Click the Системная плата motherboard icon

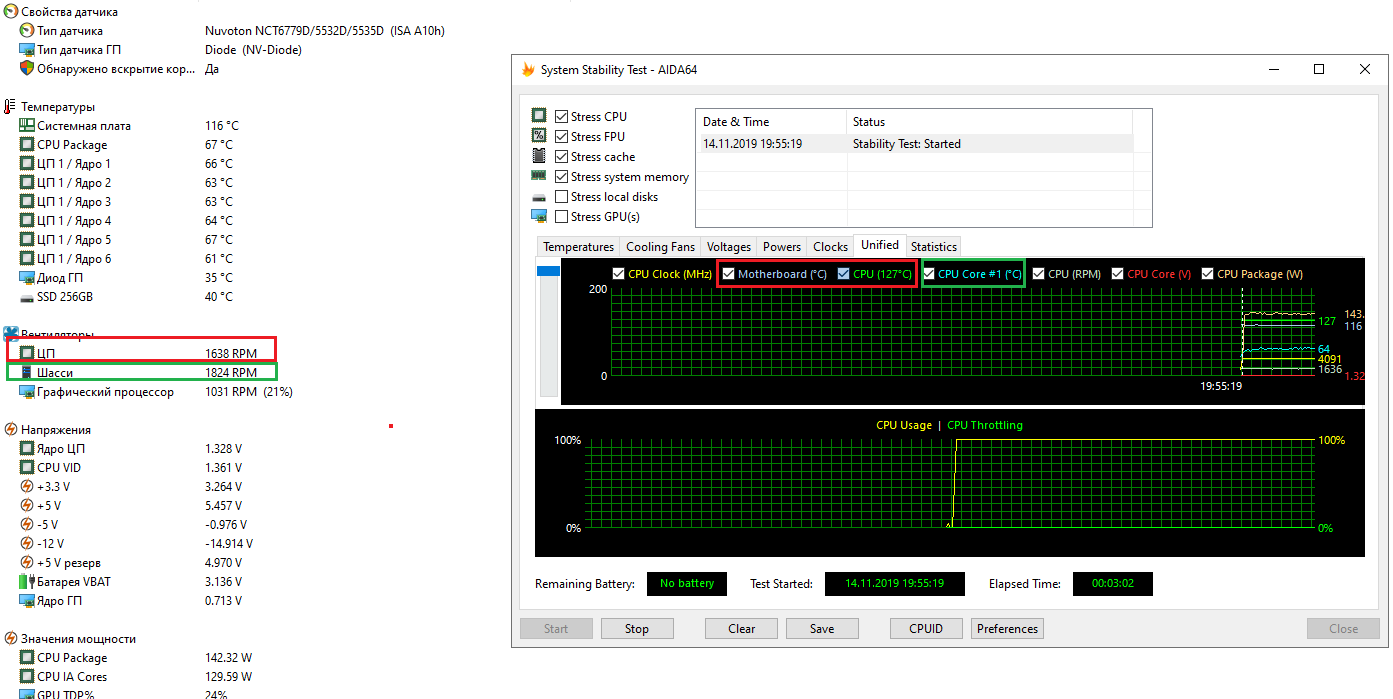pos(27,126)
